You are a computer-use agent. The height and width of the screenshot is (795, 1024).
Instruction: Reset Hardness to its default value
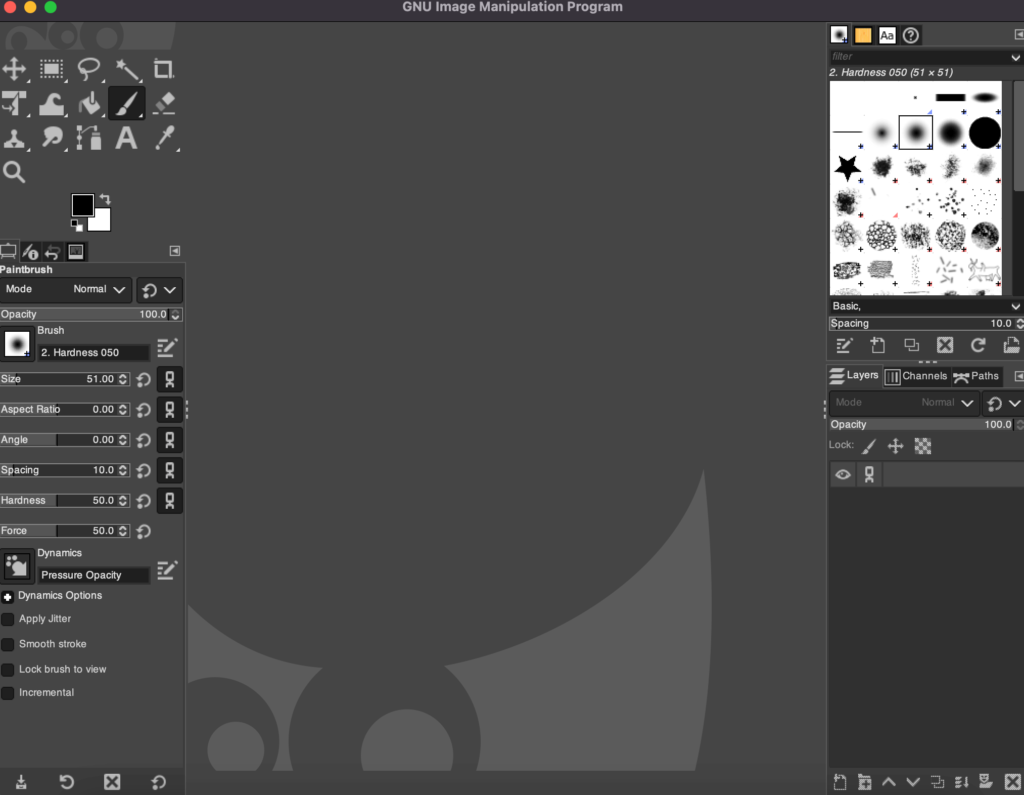point(143,500)
